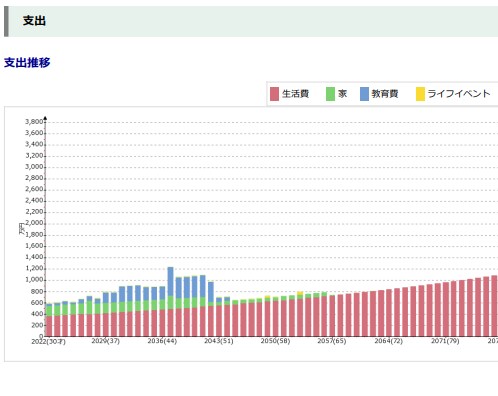Click the 1,000 y-axis value label
Screen dimensions: 498x396
34,280
